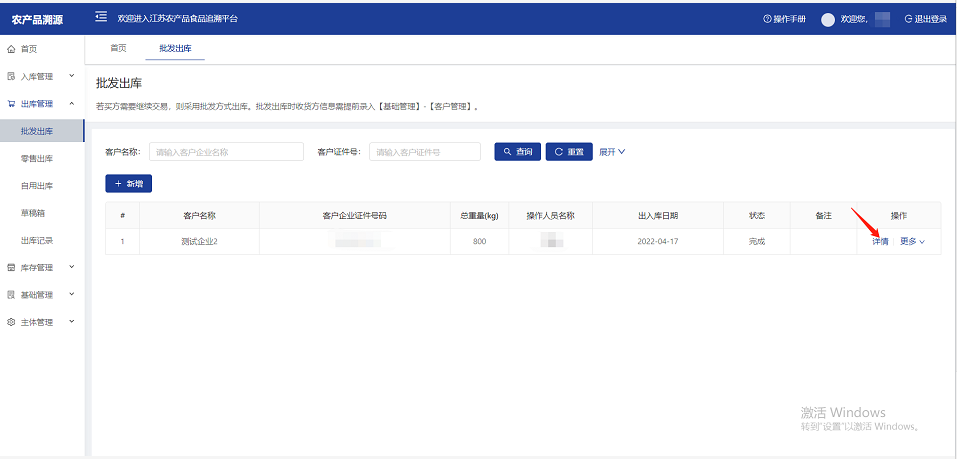Click the 入库管理 sidebar icon
This screenshot has width=957, height=459.
tap(11, 76)
